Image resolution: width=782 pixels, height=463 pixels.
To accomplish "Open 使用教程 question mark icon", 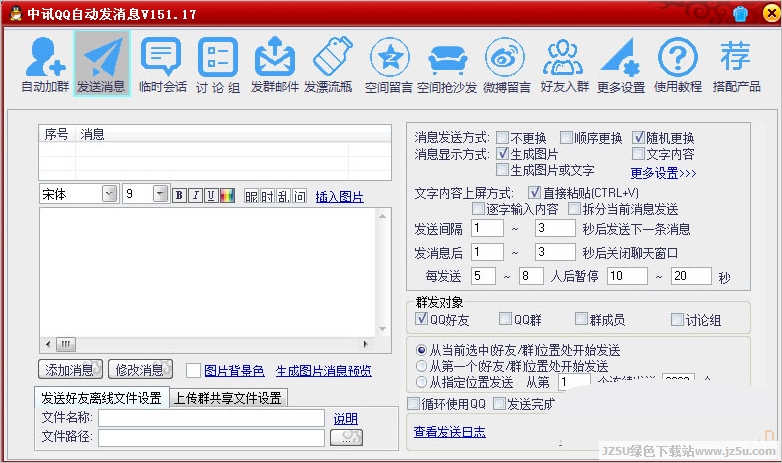I will [x=678, y=64].
